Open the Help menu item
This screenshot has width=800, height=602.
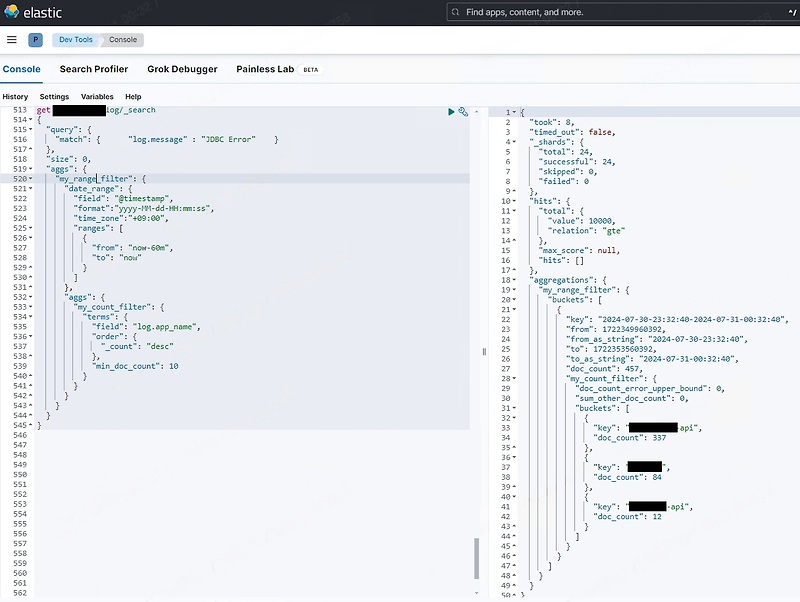[x=131, y=96]
